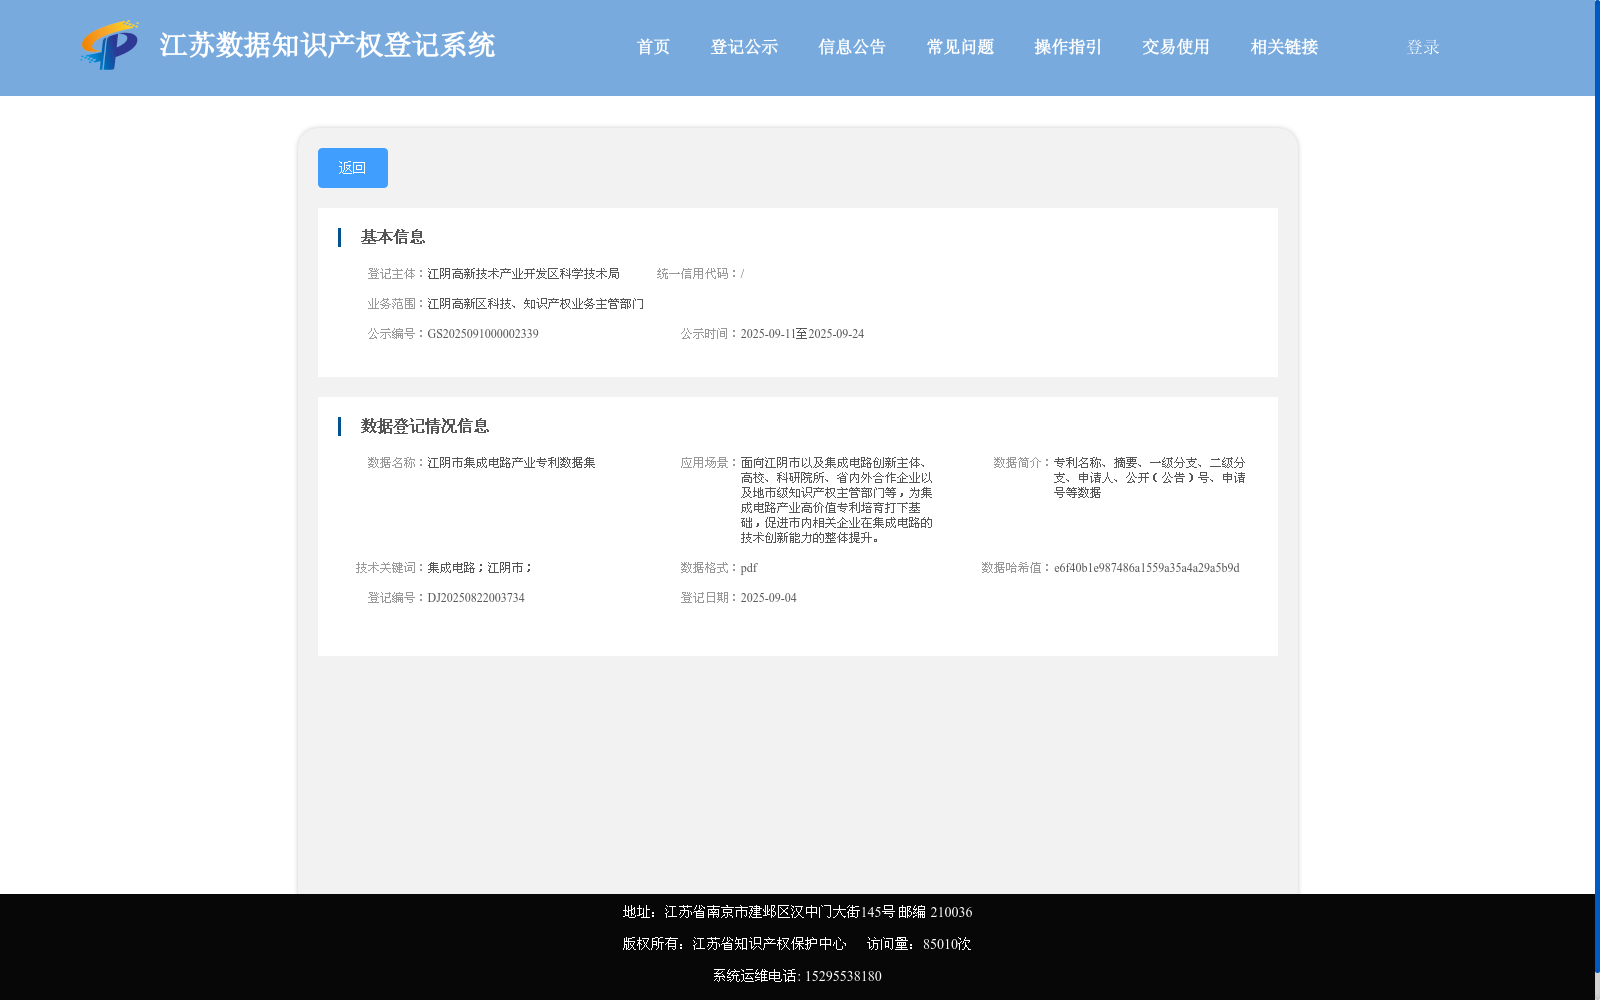Screen dimensions: 1600x1000
Task: Open the 登记公示 menu item
Action: (x=744, y=47)
